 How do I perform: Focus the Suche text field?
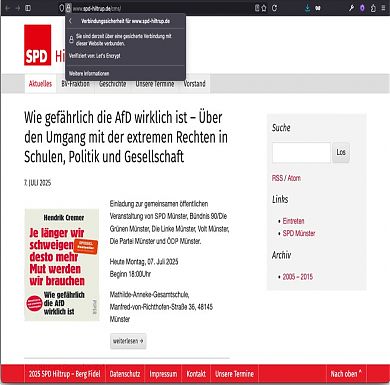pyautogui.click(x=301, y=152)
